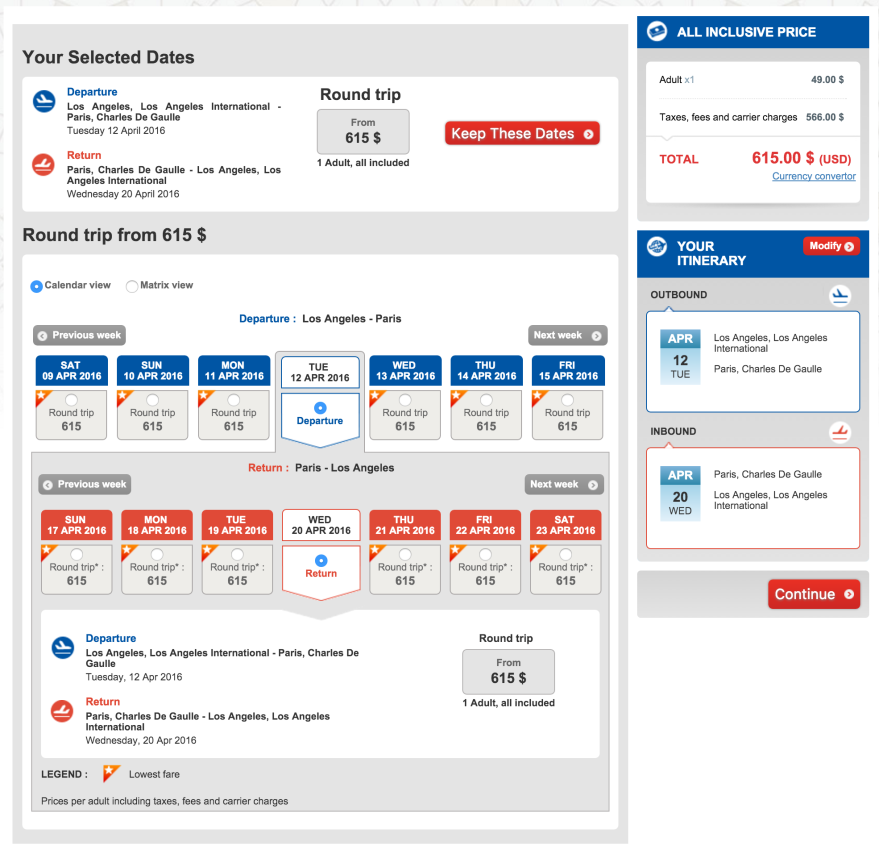The height and width of the screenshot is (850, 879).
Task: Open the THU 14 APR 2016 departure tab
Action: pyautogui.click(x=487, y=371)
